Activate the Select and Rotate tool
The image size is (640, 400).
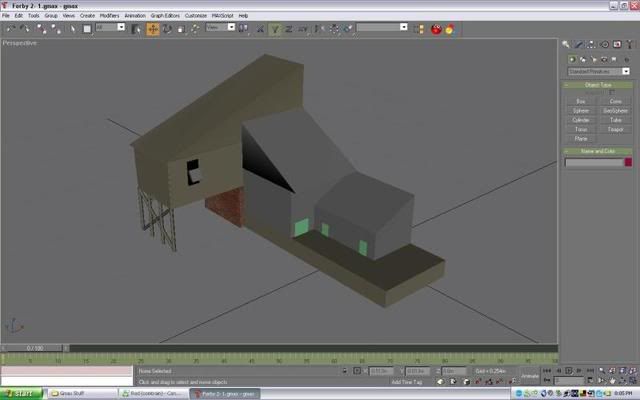pyautogui.click(x=167, y=29)
